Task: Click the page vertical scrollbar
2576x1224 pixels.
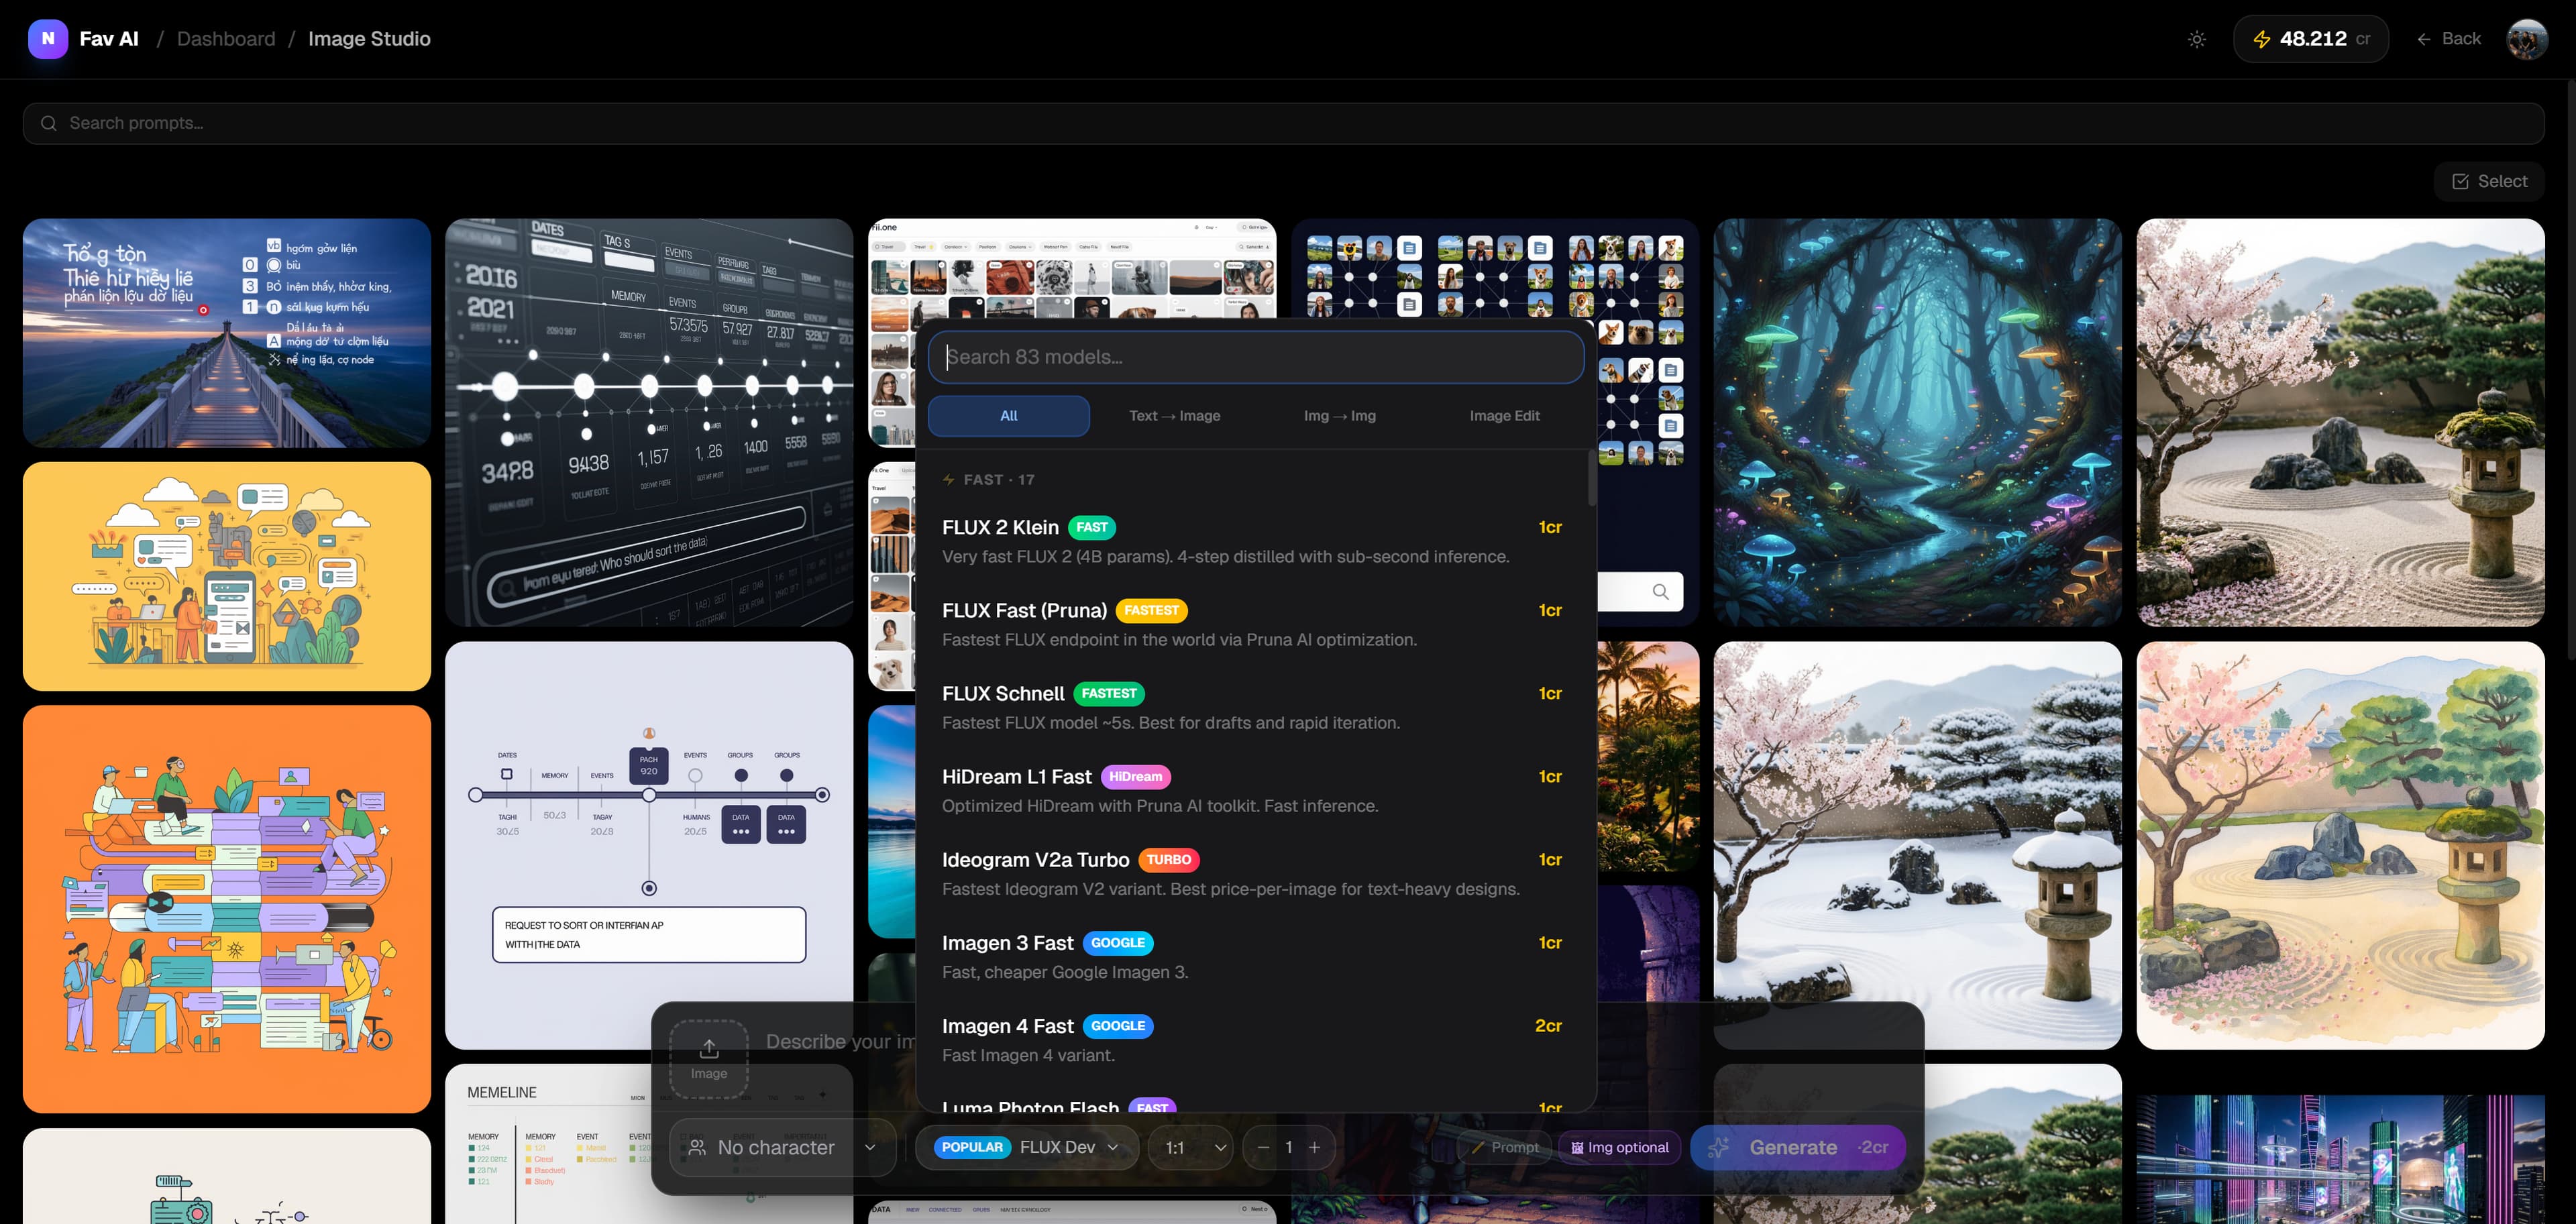Action: (2570, 370)
